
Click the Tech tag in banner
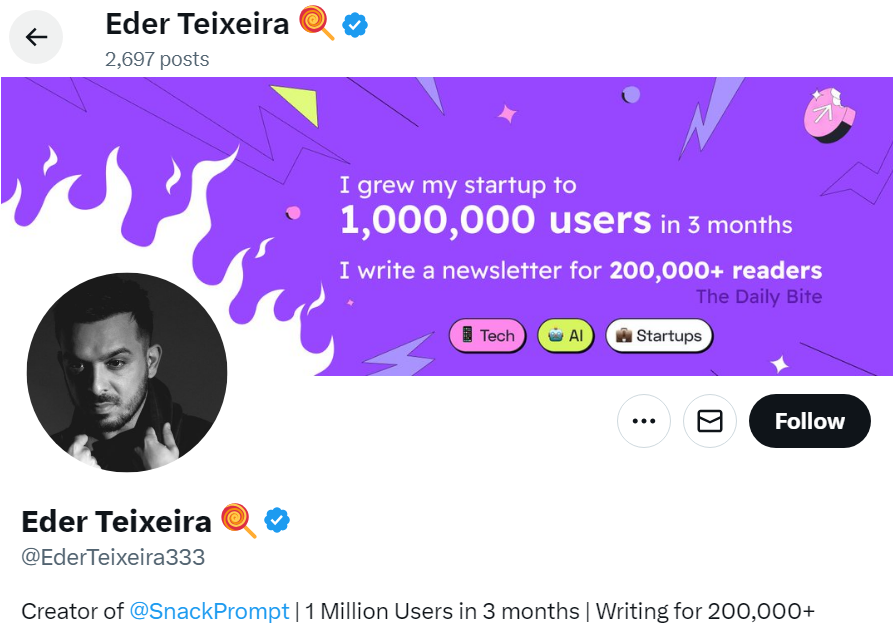click(x=488, y=336)
